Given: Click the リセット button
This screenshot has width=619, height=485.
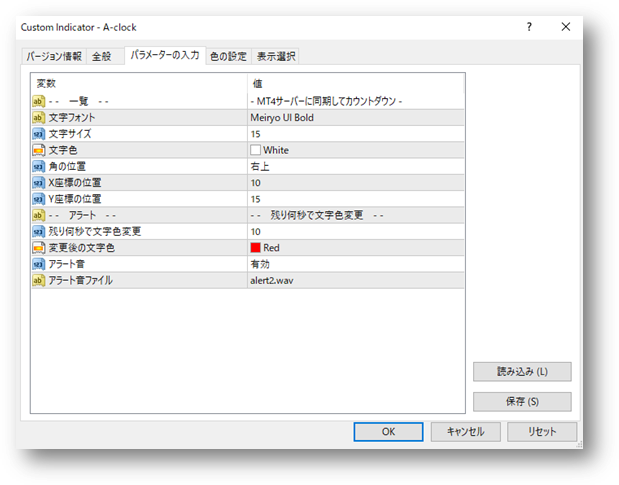Looking at the screenshot, I should tap(542, 432).
